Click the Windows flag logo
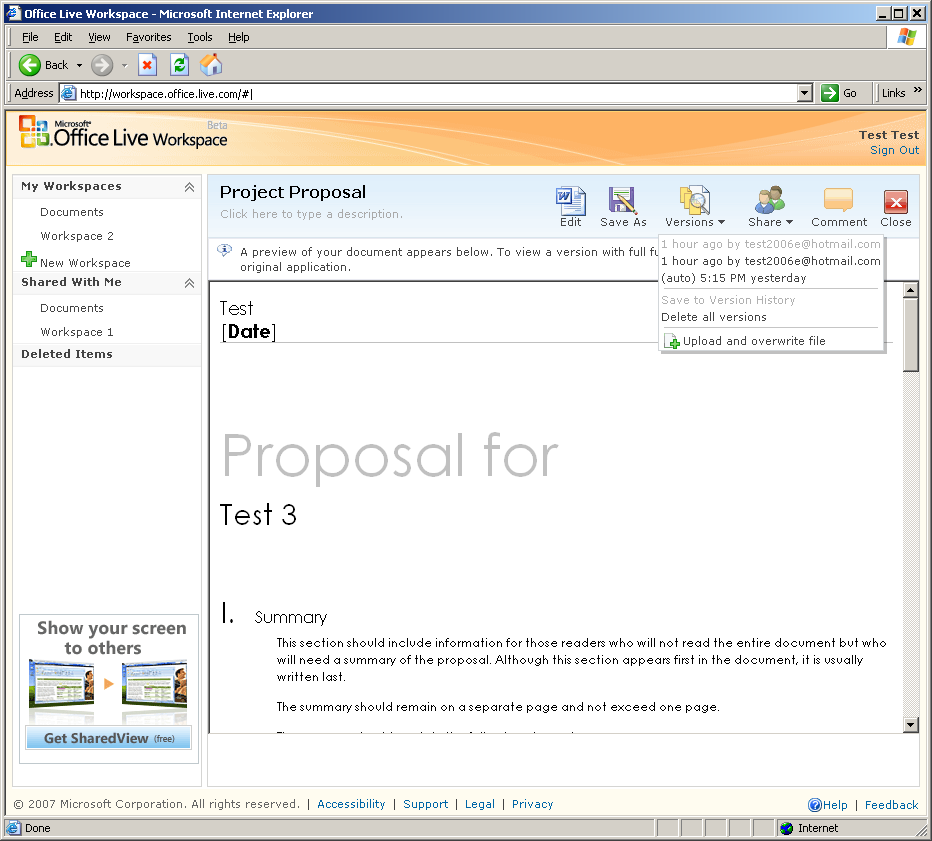Viewport: 932px width, 841px height. coord(907,37)
